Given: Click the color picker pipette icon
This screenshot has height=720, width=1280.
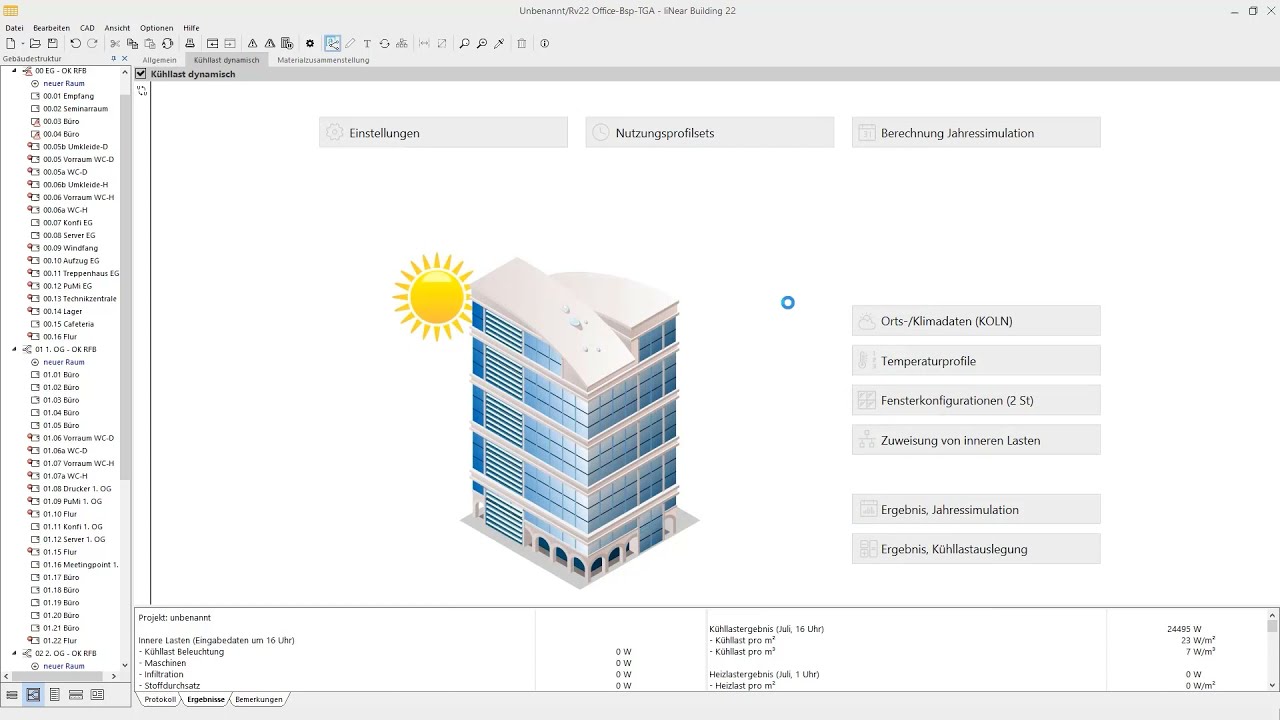Looking at the screenshot, I should [x=499, y=44].
